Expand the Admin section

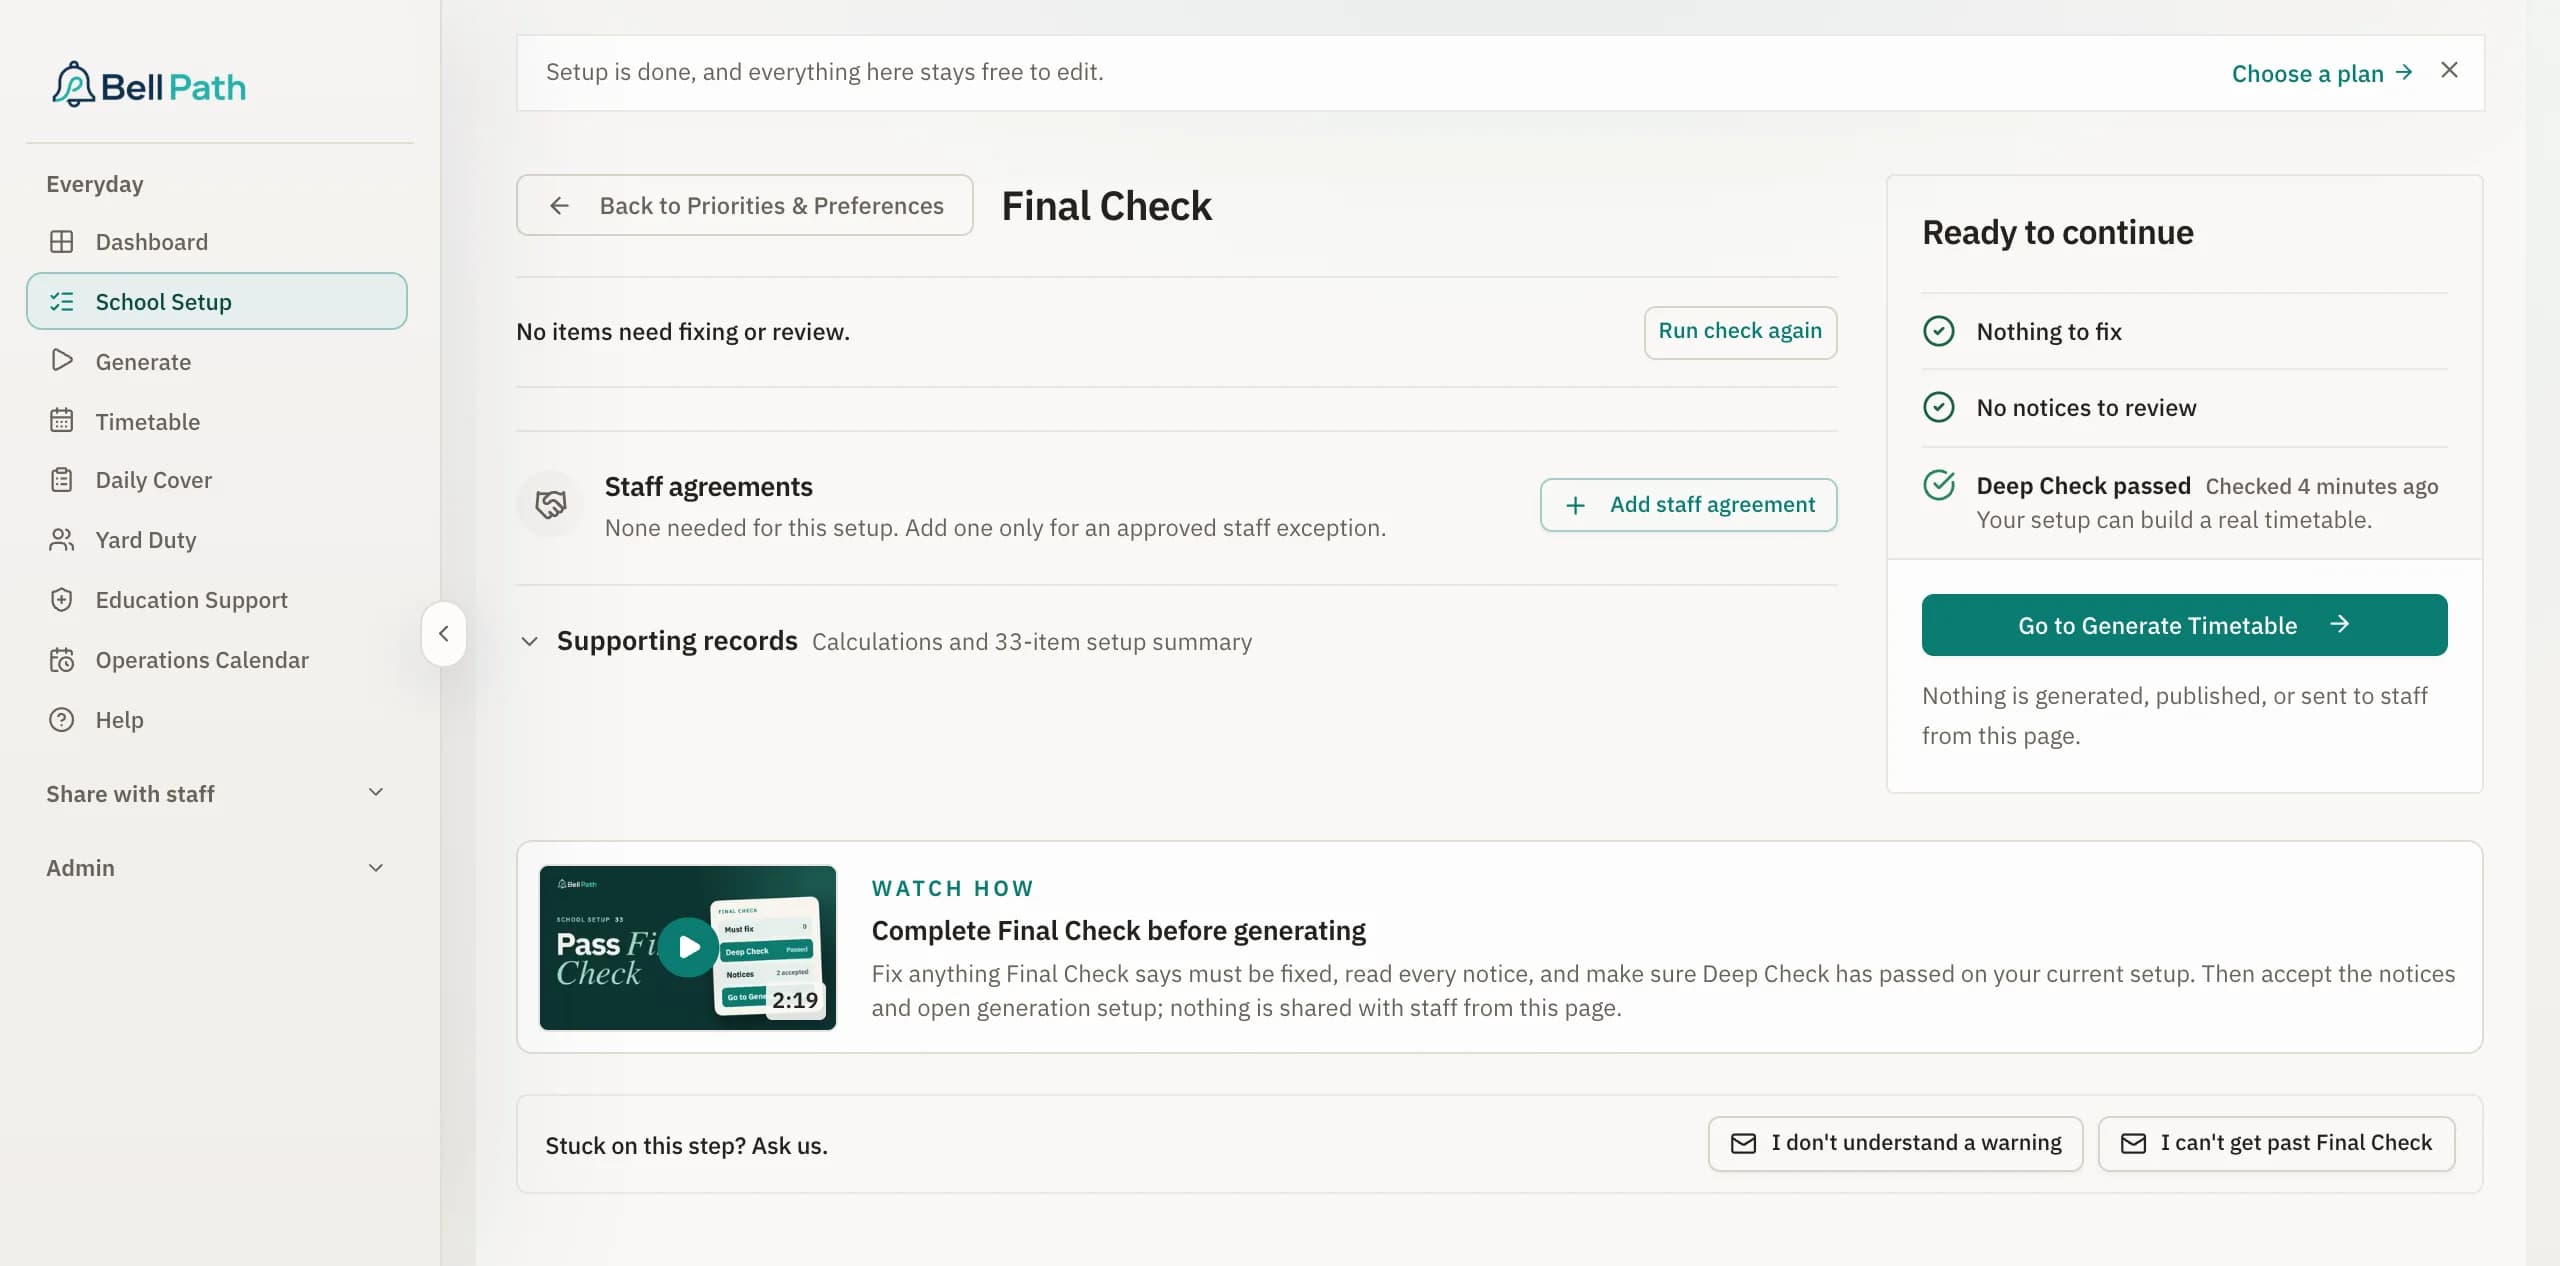click(x=216, y=867)
